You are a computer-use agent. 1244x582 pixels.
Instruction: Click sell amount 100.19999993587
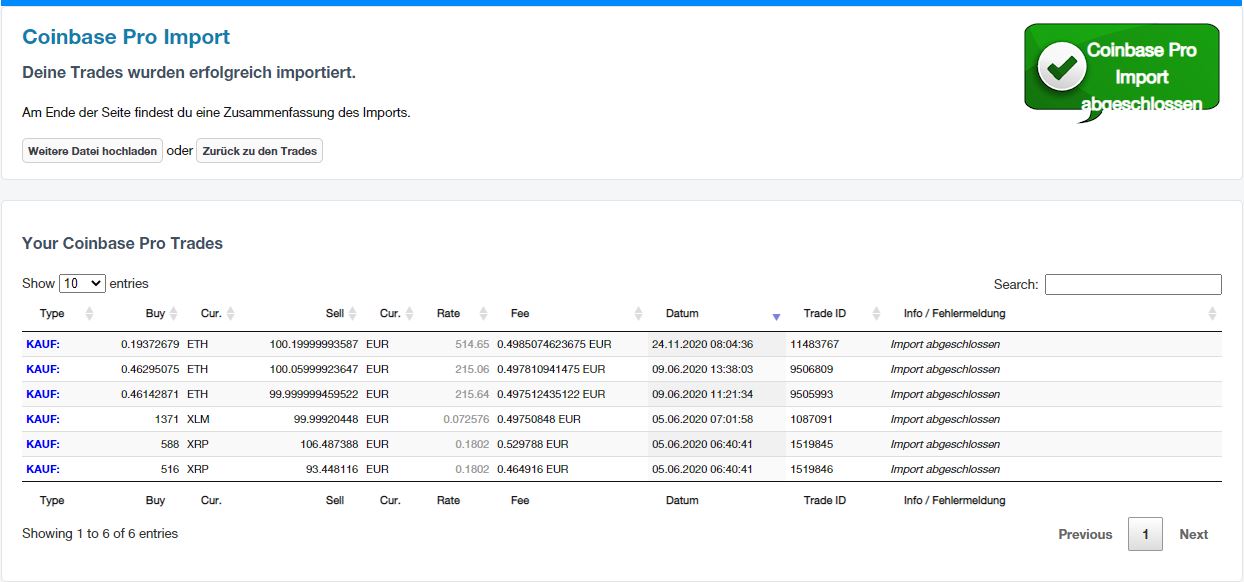tap(314, 344)
